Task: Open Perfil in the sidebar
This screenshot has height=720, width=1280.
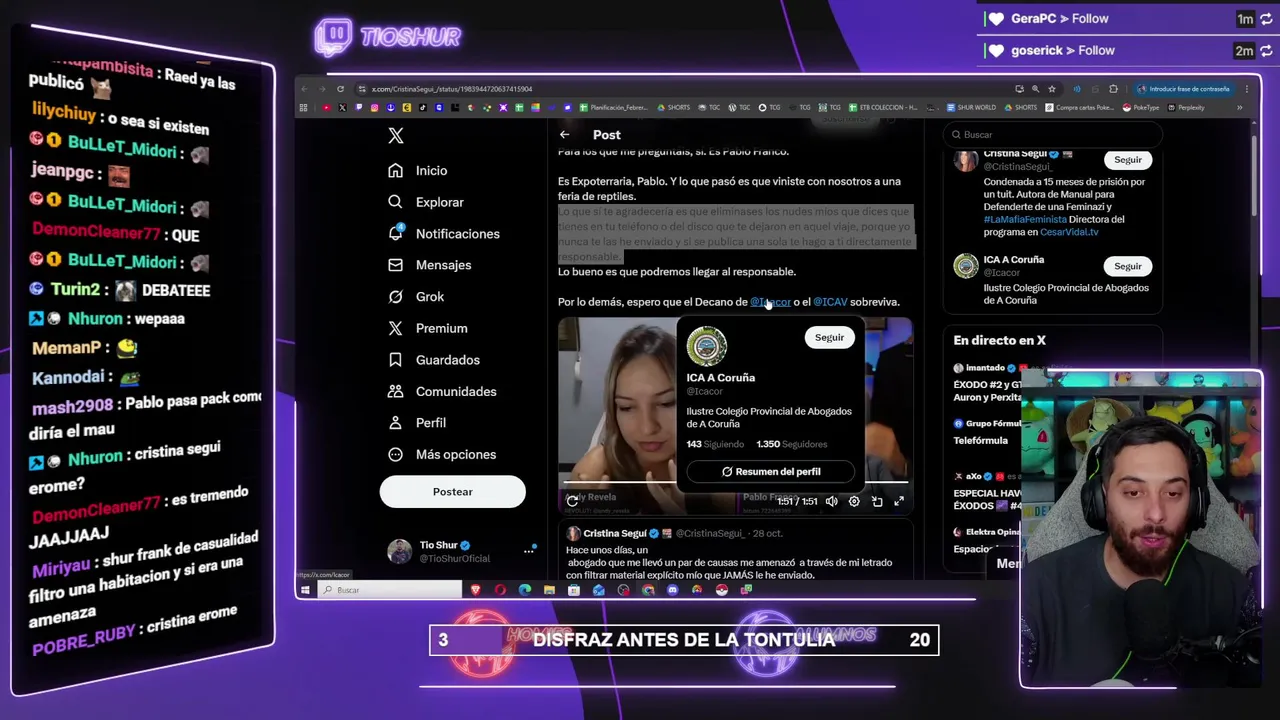Action: (x=418, y=423)
